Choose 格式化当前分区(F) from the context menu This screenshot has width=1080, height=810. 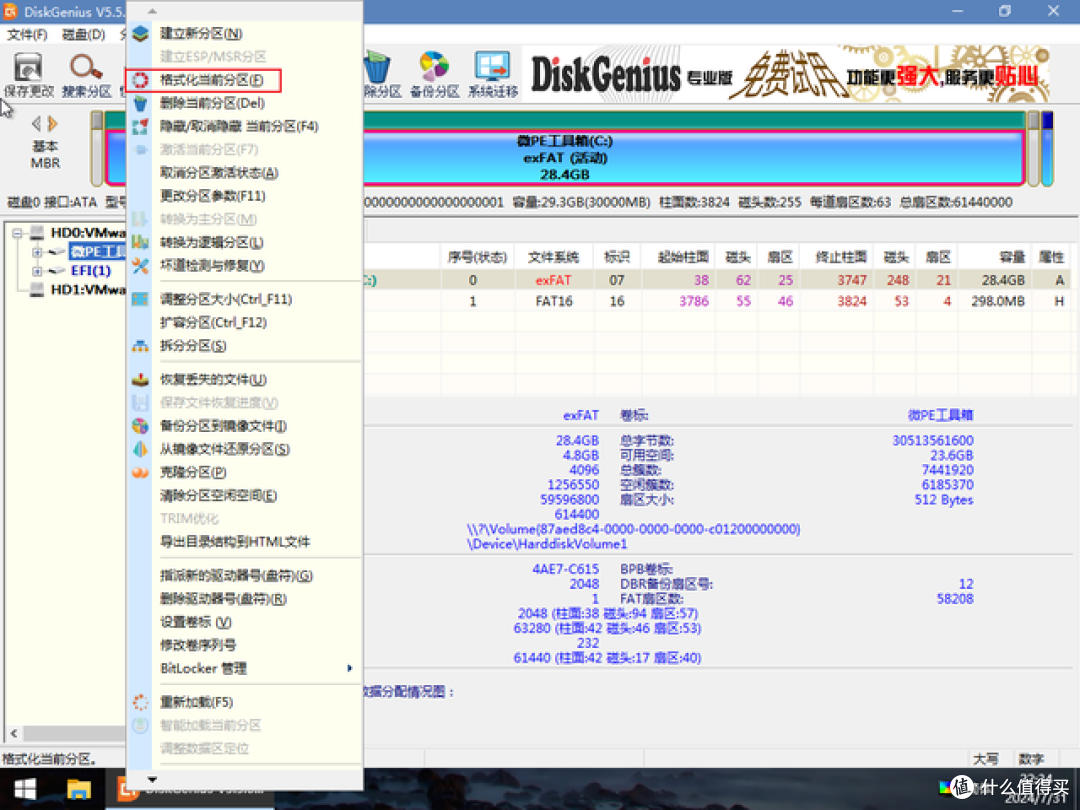tap(211, 80)
